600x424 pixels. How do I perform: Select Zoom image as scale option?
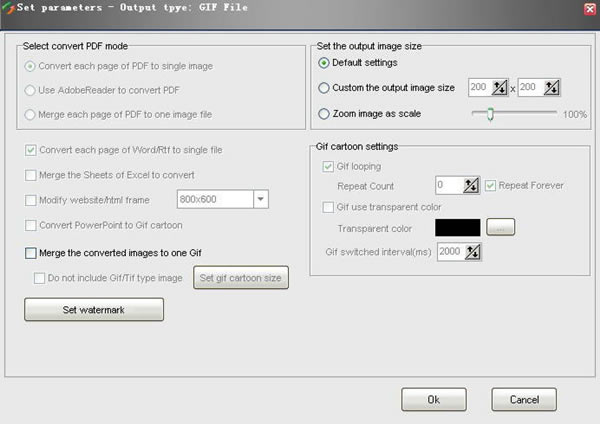pos(324,114)
